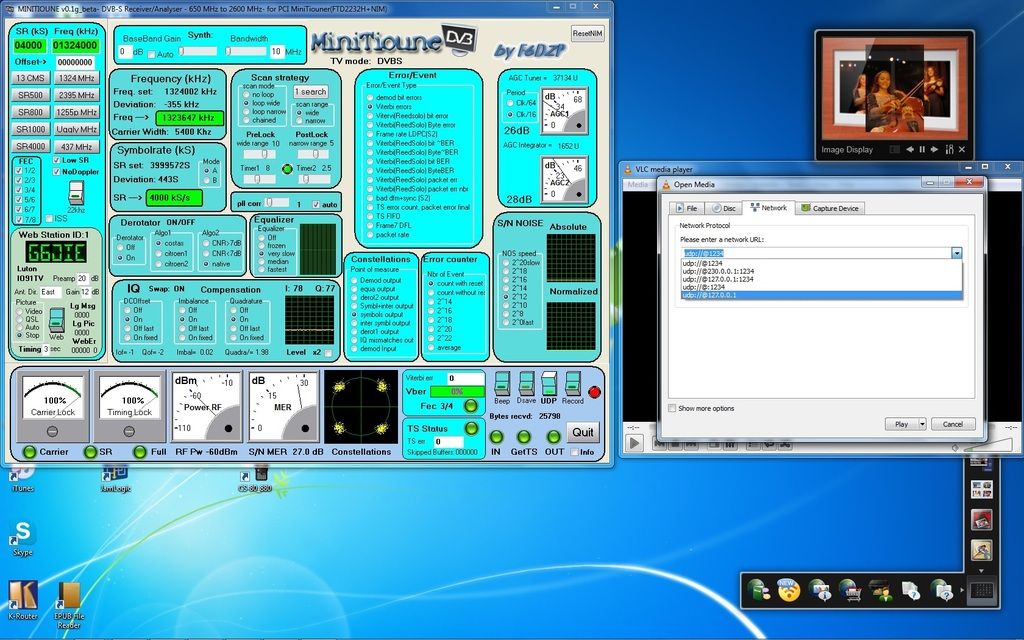Image resolution: width=1024 pixels, height=640 pixels.
Task: Open Image Display settings tools icon
Action: point(949,150)
